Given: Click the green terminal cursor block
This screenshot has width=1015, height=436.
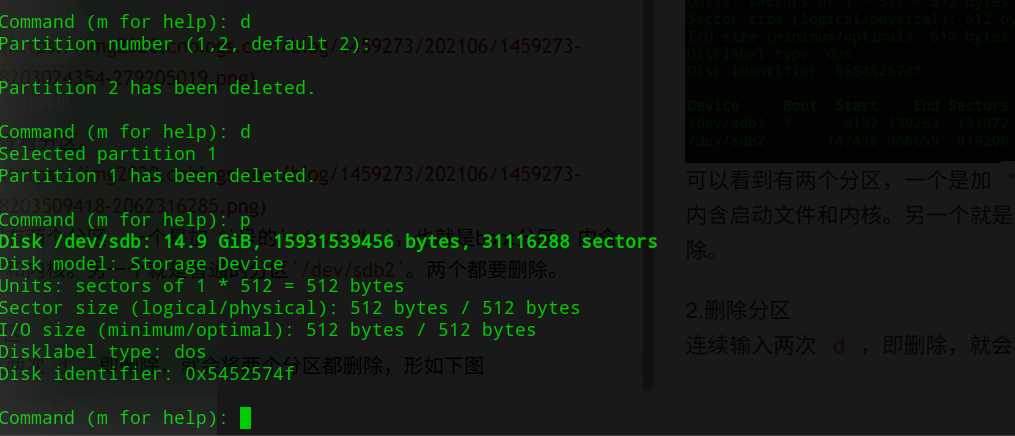Looking at the screenshot, I should click(x=245, y=418).
